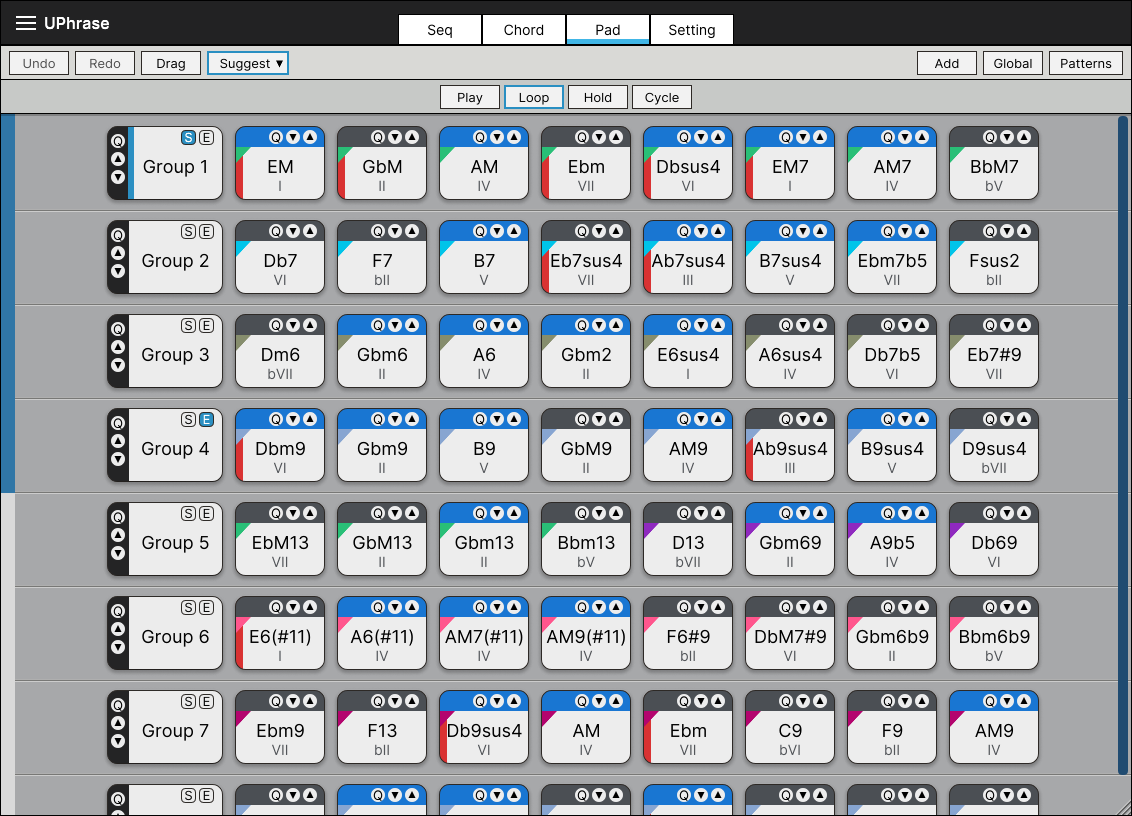
Task: Click the Q icon on the Ebm9 pad
Action: (x=276, y=701)
